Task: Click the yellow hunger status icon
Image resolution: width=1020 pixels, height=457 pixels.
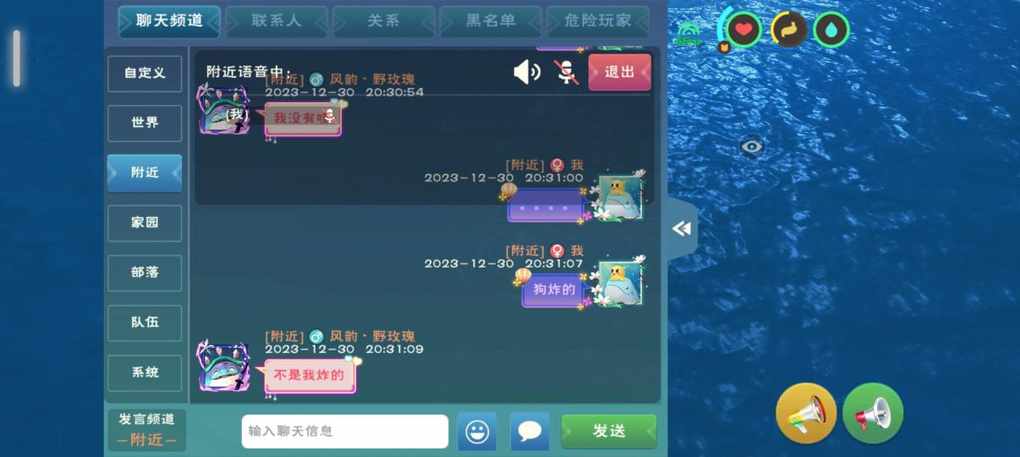Action: (788, 29)
